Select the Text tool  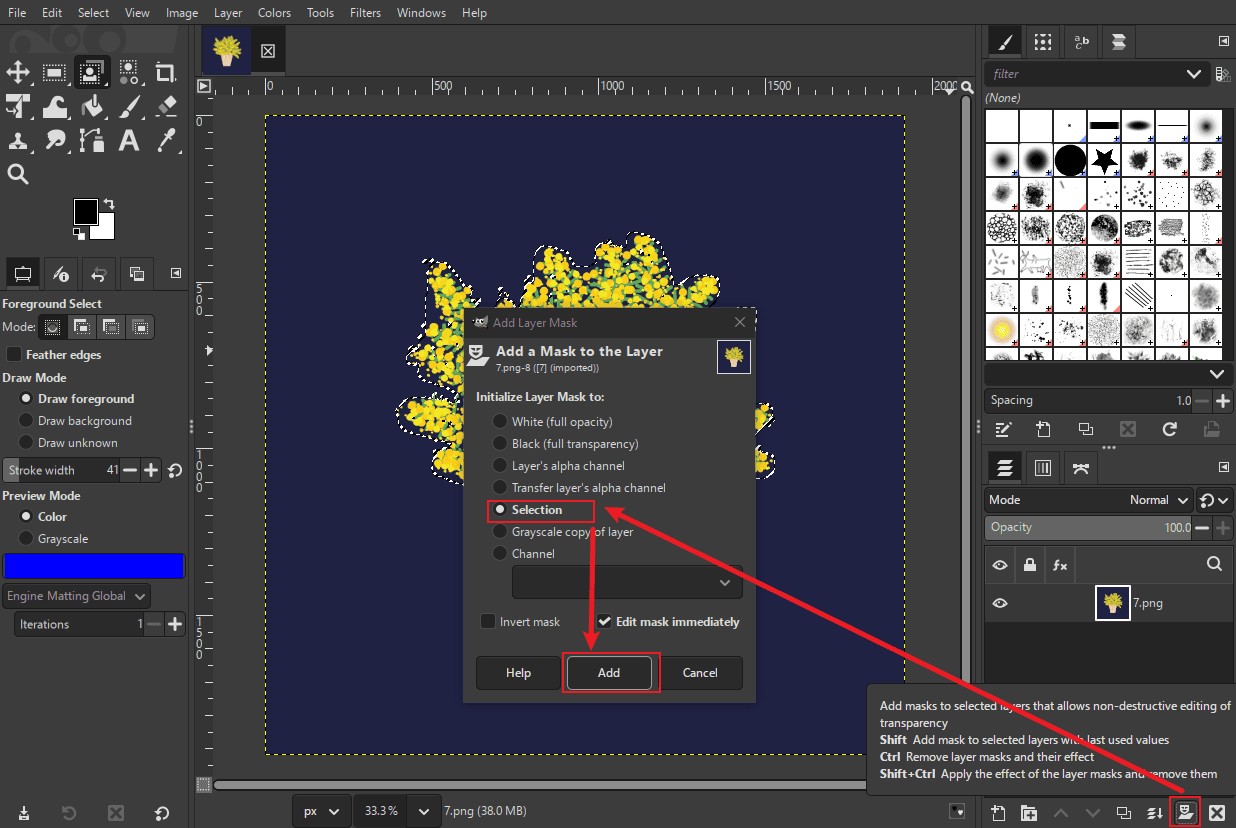coord(128,141)
